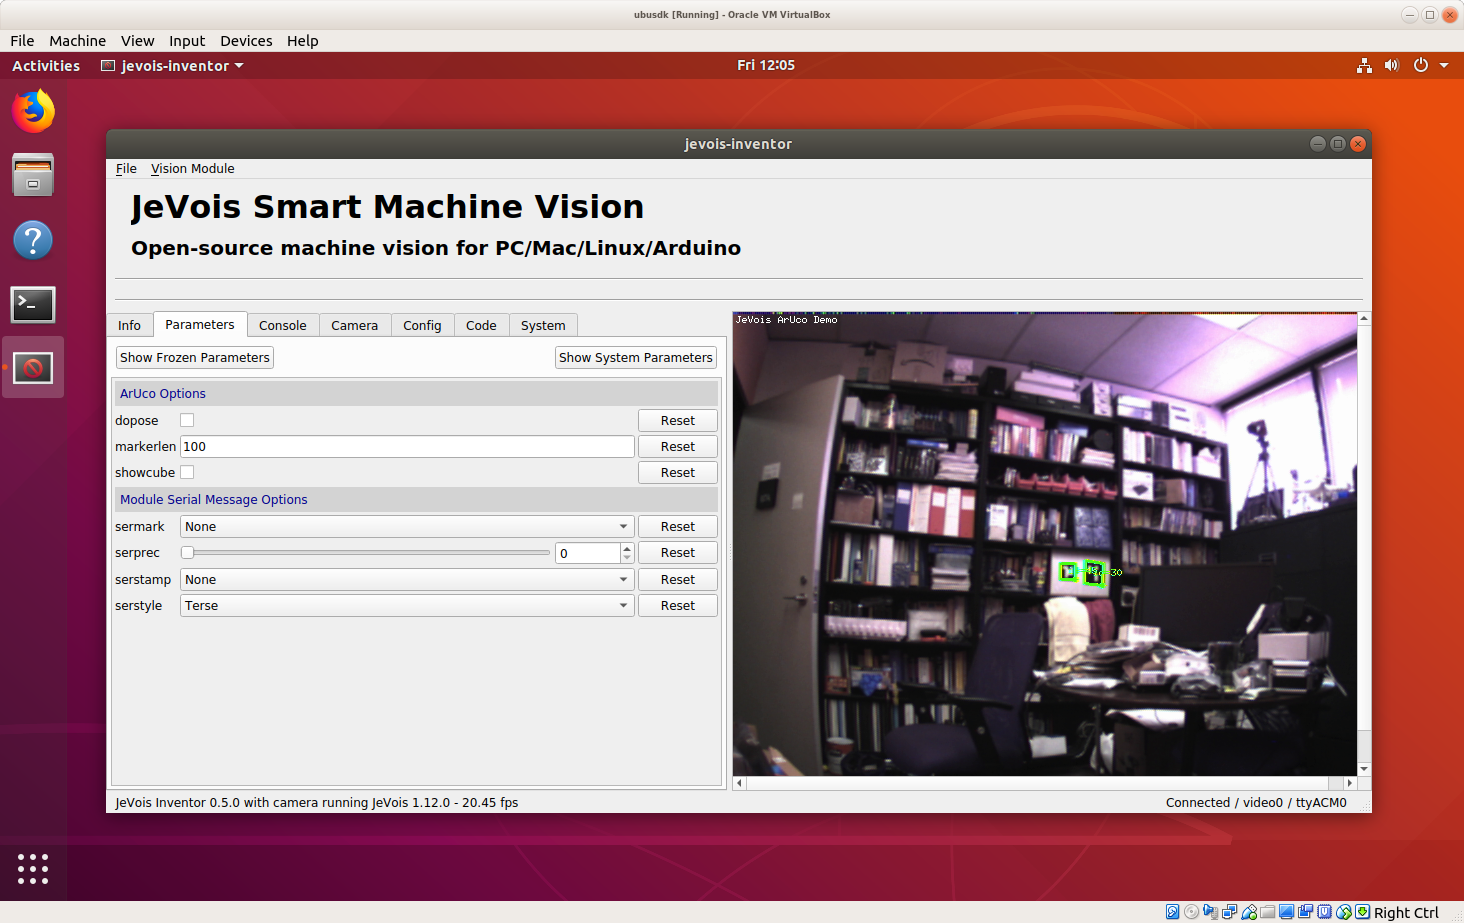The width and height of the screenshot is (1464, 923).
Task: Click Show System Parameters button
Action: point(636,357)
